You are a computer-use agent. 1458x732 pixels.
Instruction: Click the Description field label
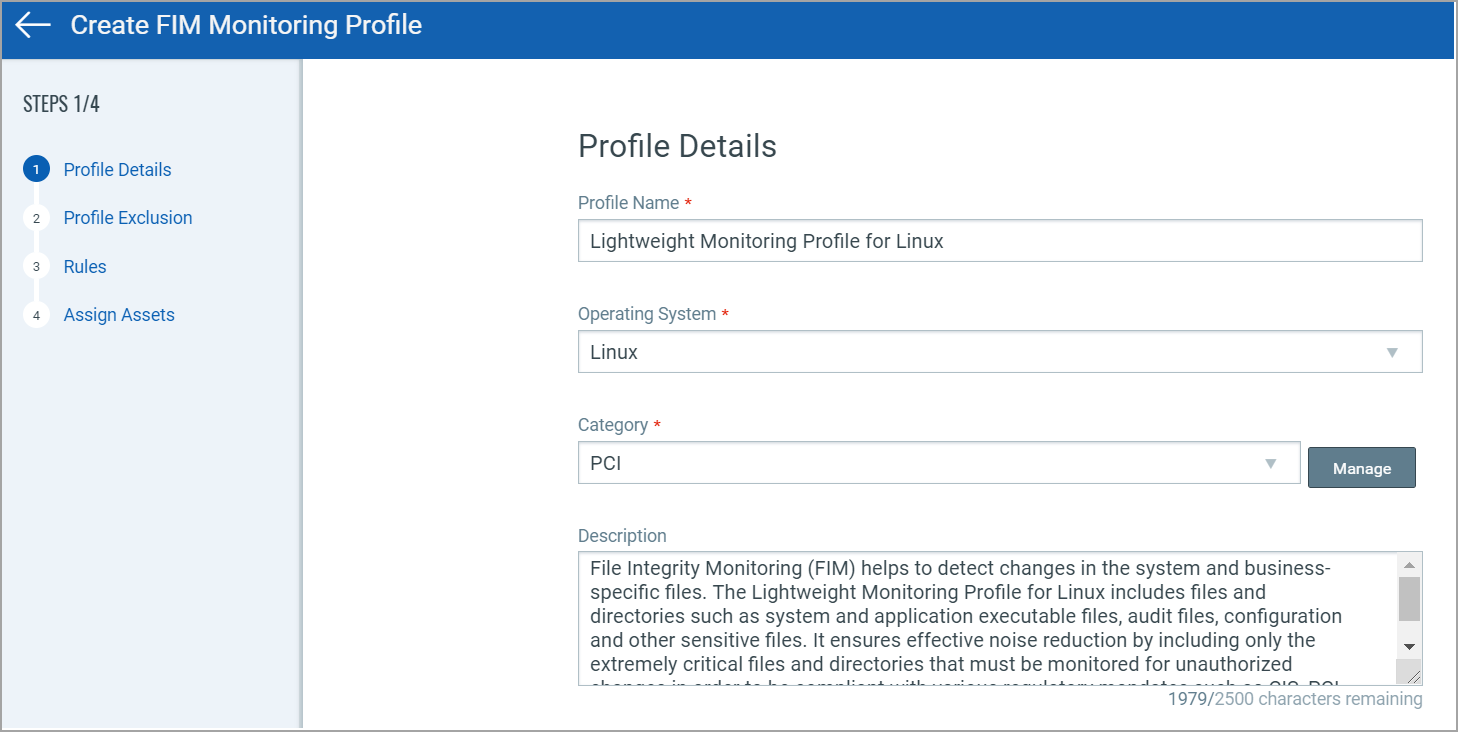[x=622, y=536]
